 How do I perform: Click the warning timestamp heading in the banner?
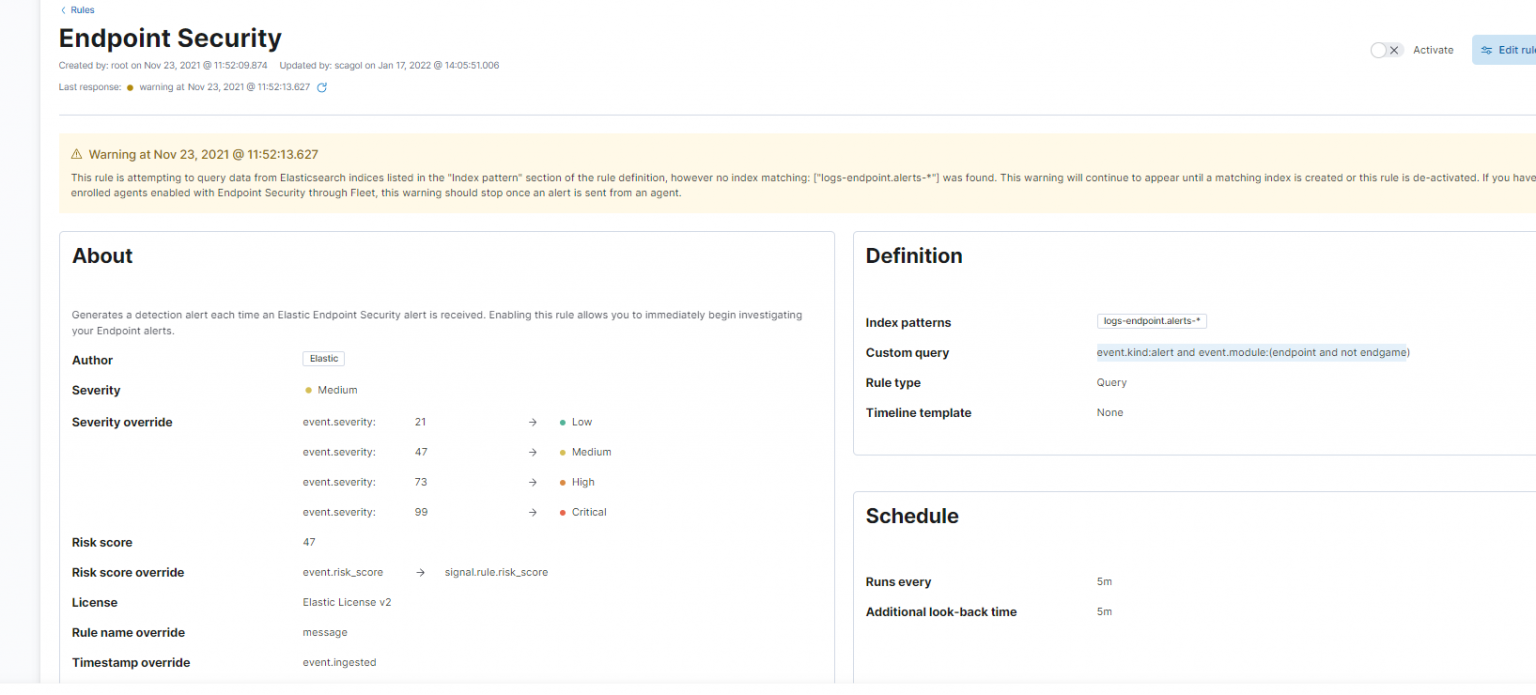203,154
